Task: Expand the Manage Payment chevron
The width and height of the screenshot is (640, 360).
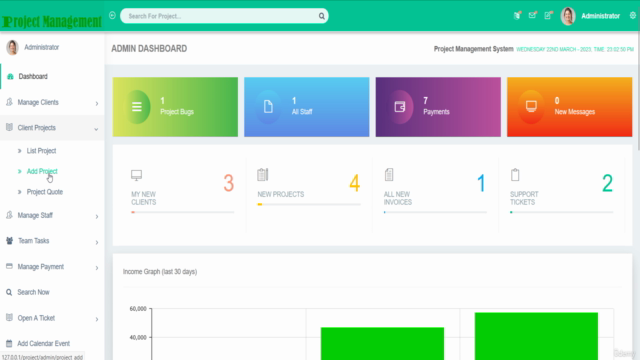Action: pos(97,268)
